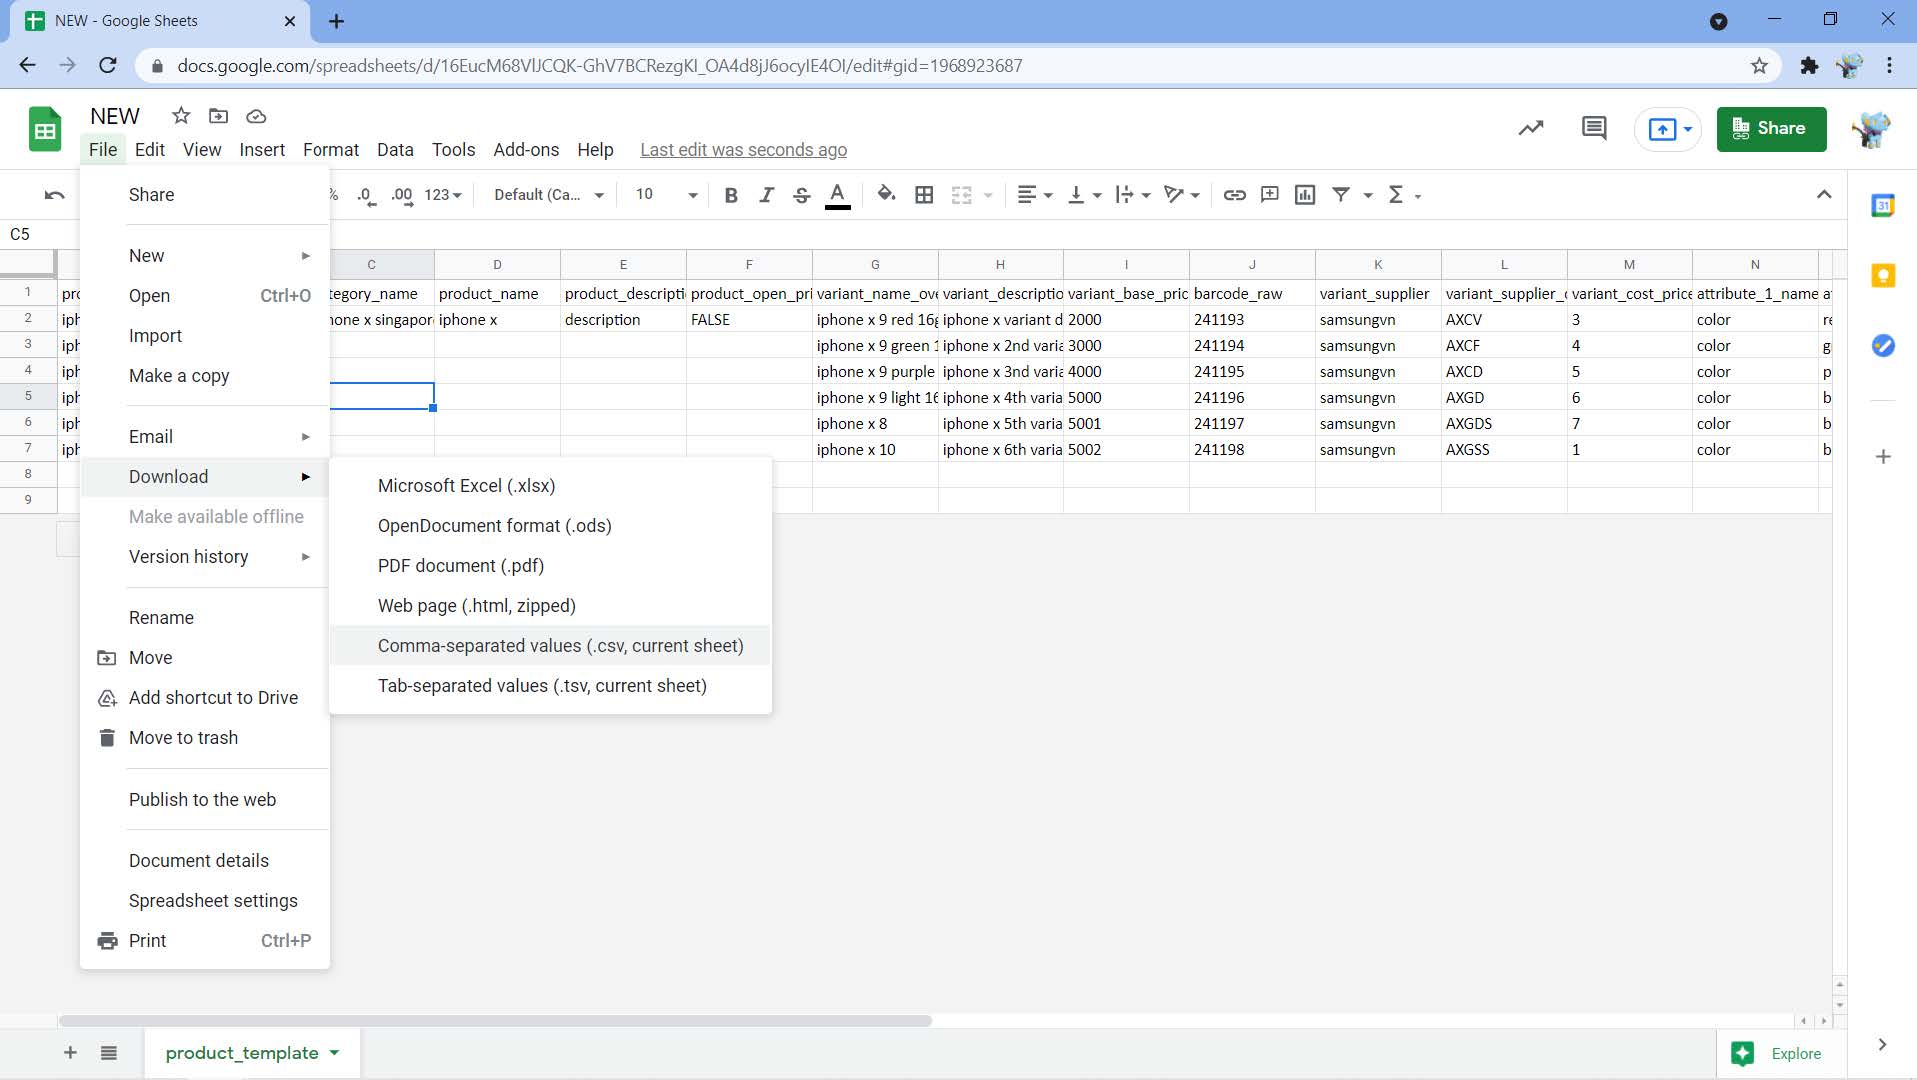Image resolution: width=1917 pixels, height=1080 pixels.
Task: Click Publish to the web
Action: 205,800
